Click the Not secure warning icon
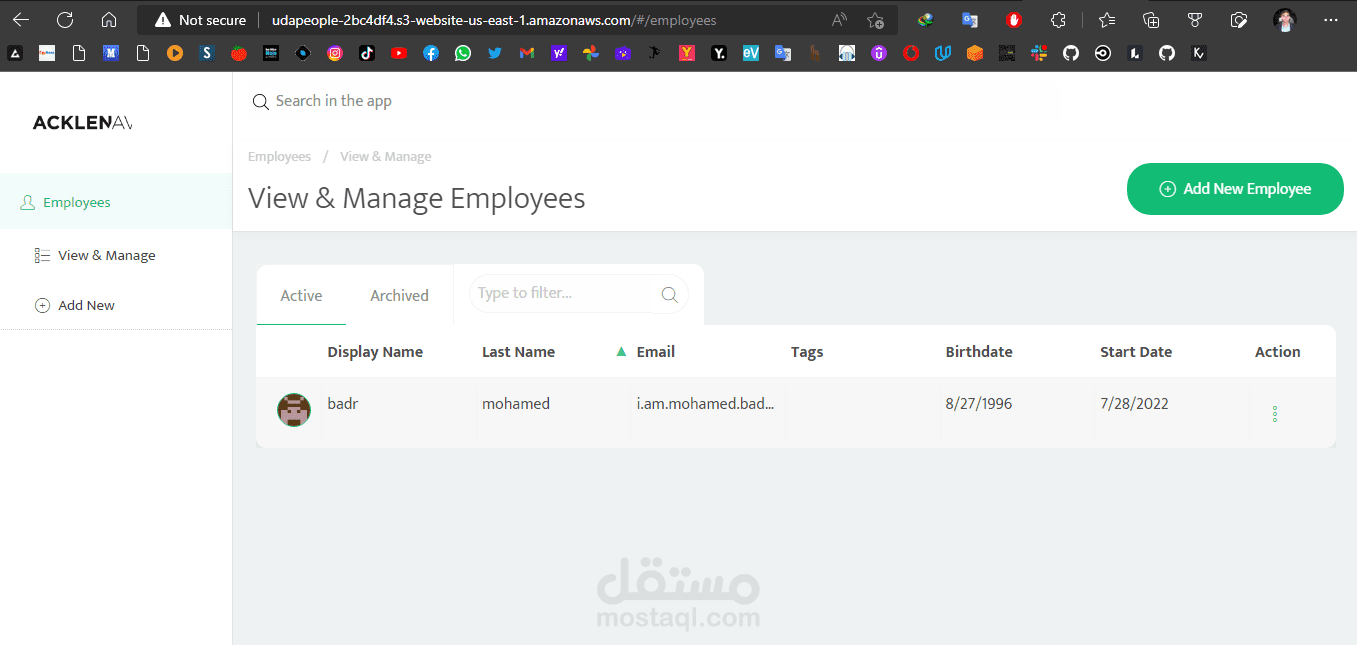 (163, 20)
